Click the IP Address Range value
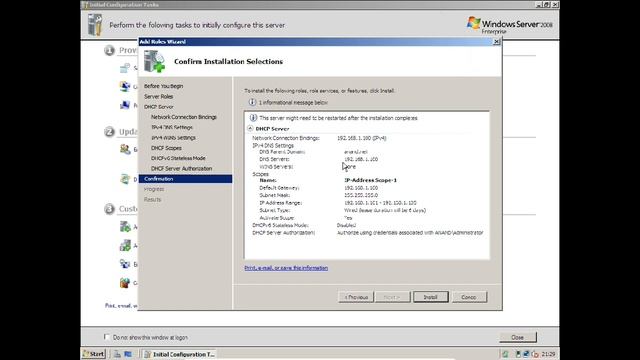This screenshot has height=360, width=640. point(380,203)
